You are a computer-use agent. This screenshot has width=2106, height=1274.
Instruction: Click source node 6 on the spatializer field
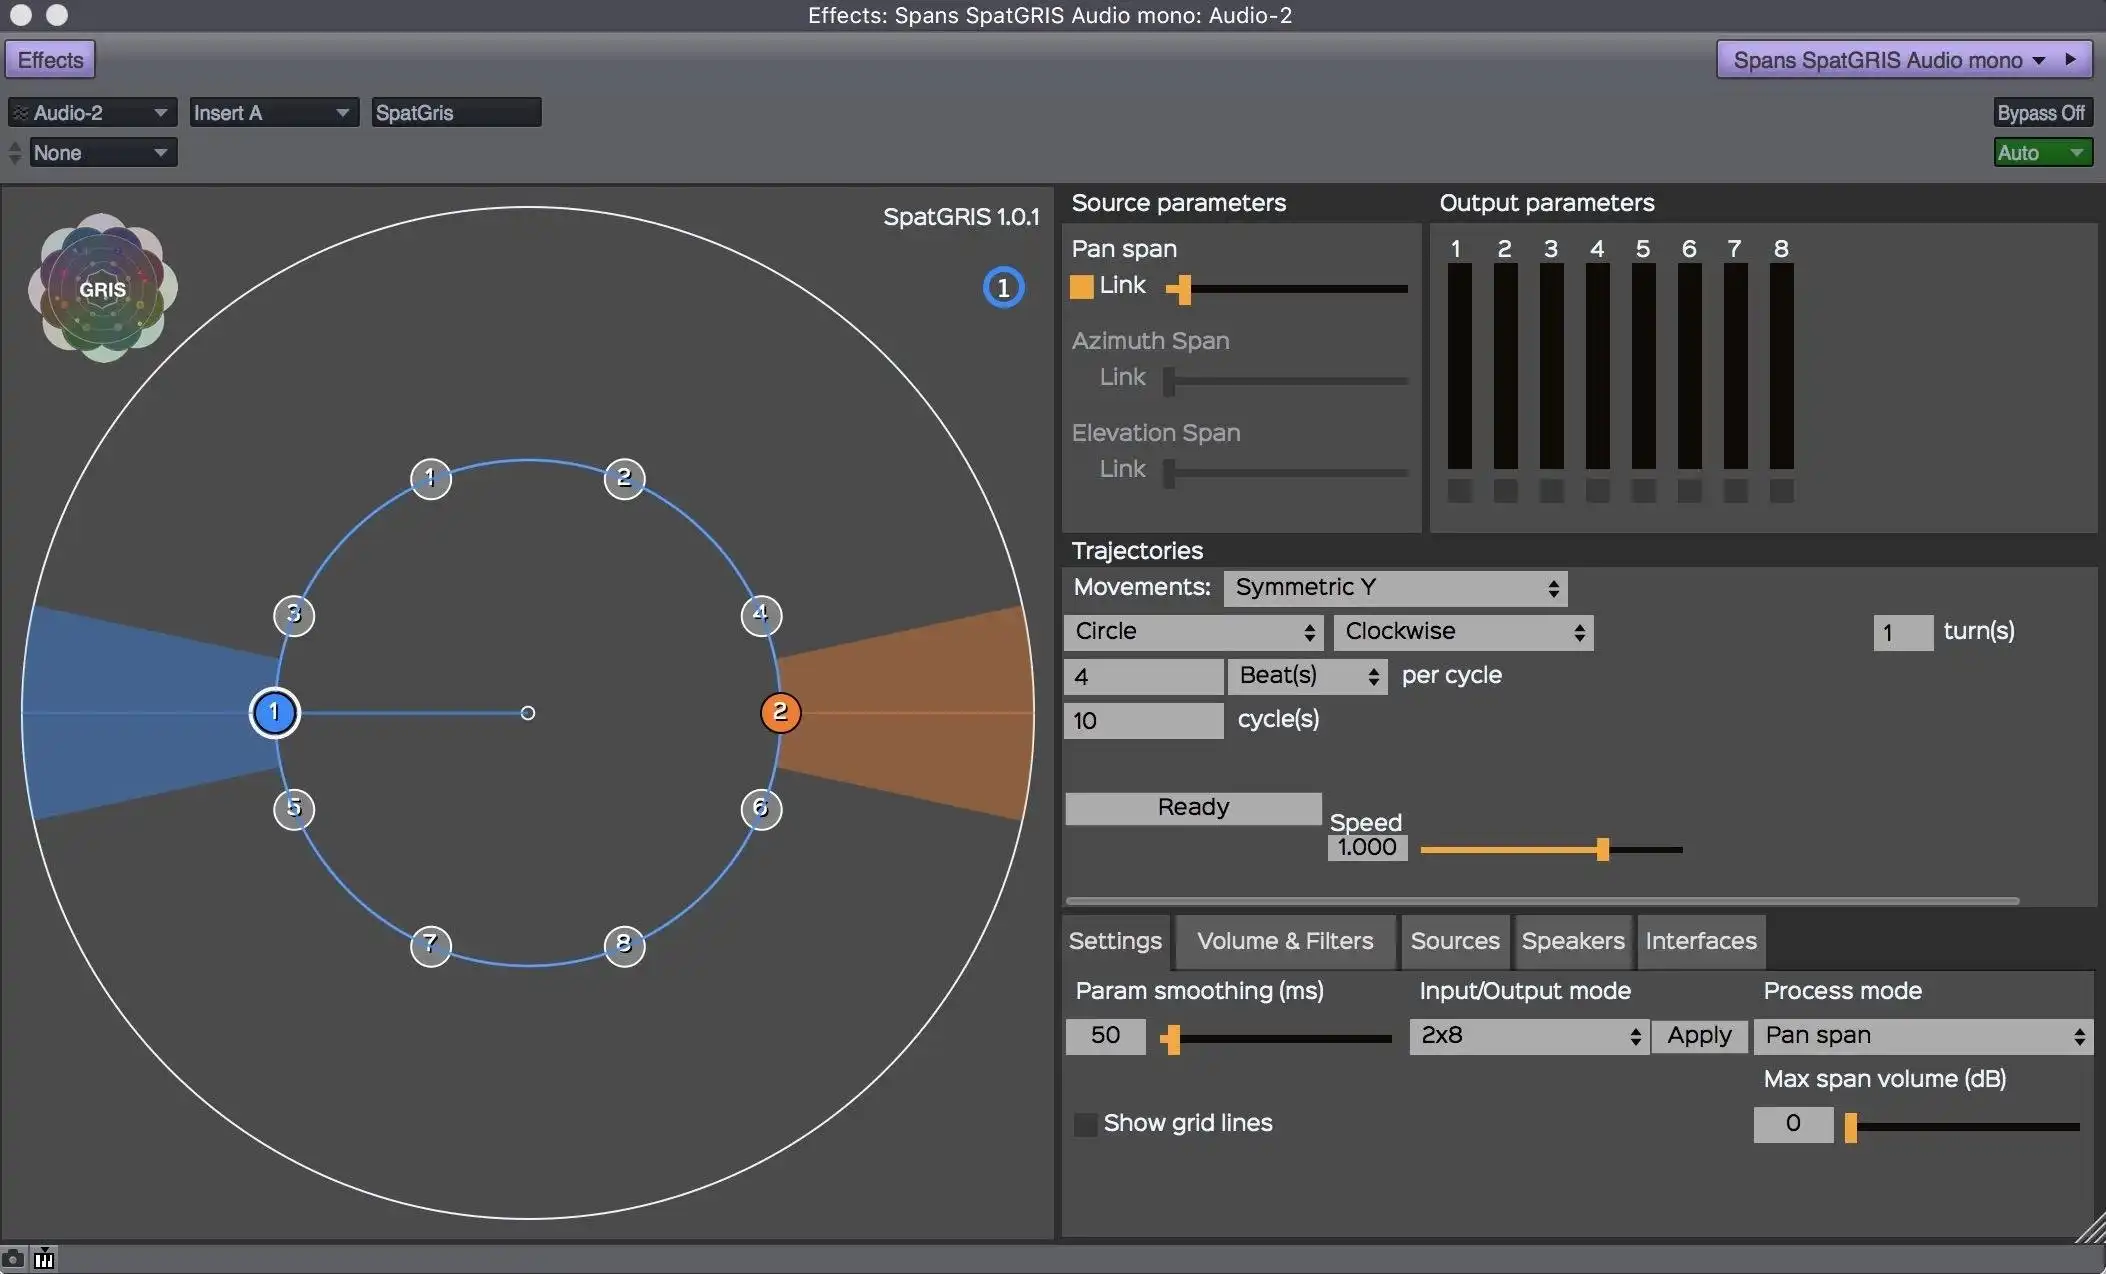pos(761,808)
